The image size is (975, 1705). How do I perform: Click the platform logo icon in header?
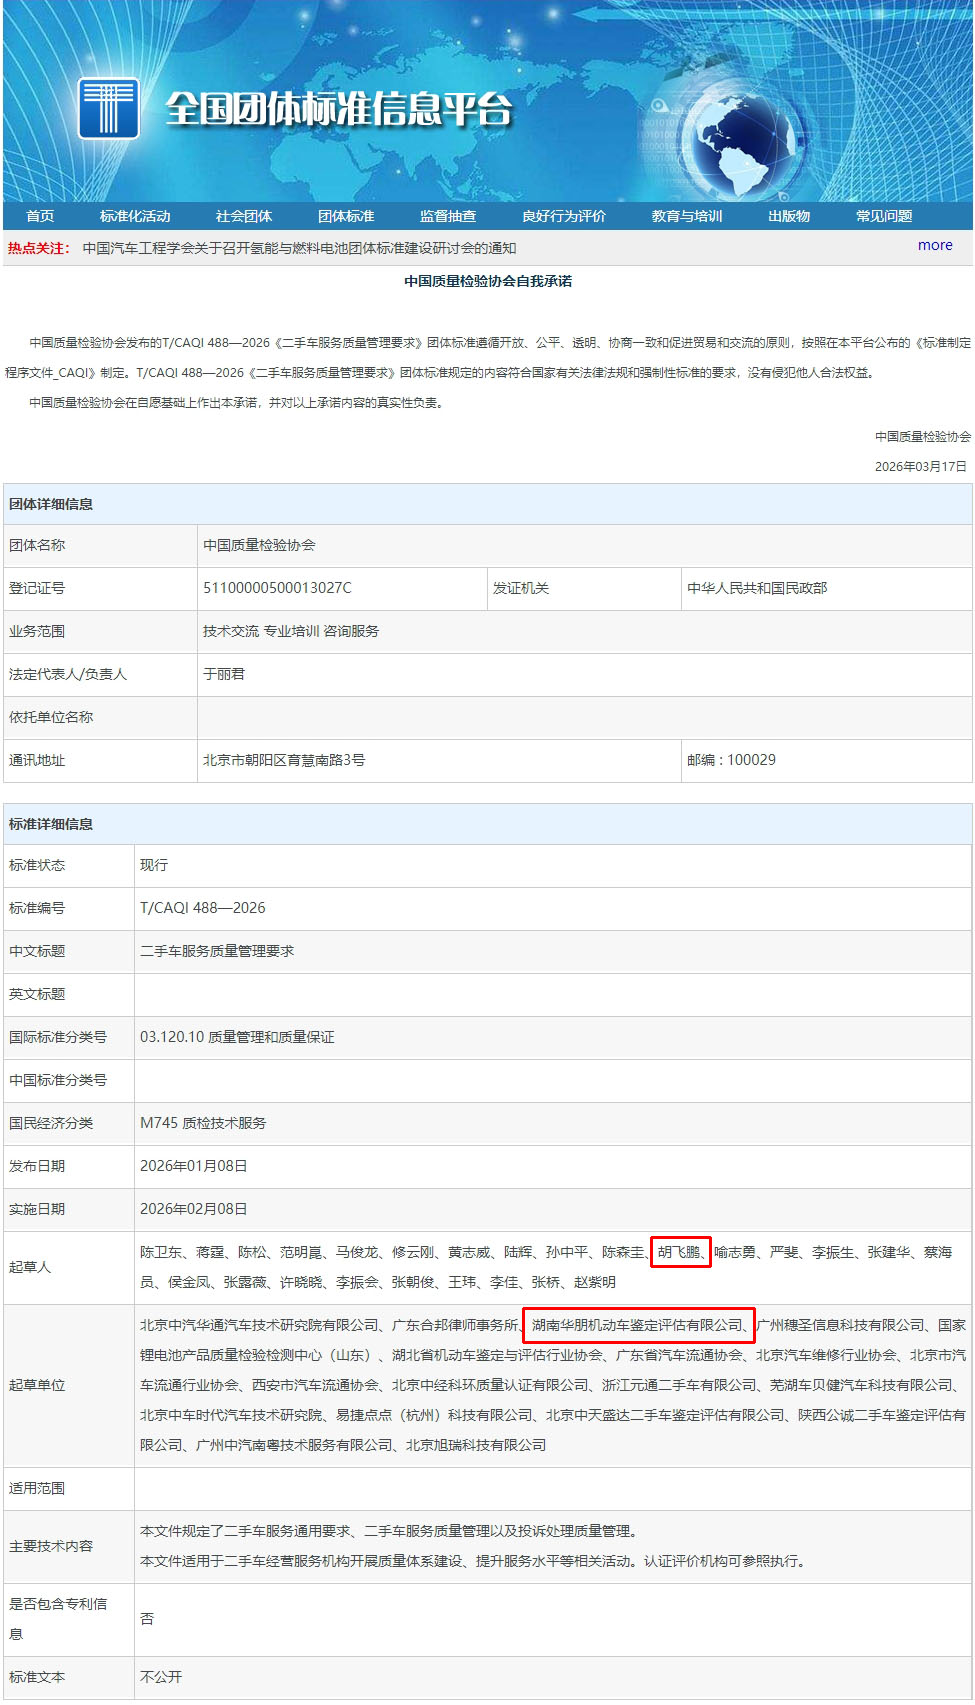pyautogui.click(x=107, y=107)
